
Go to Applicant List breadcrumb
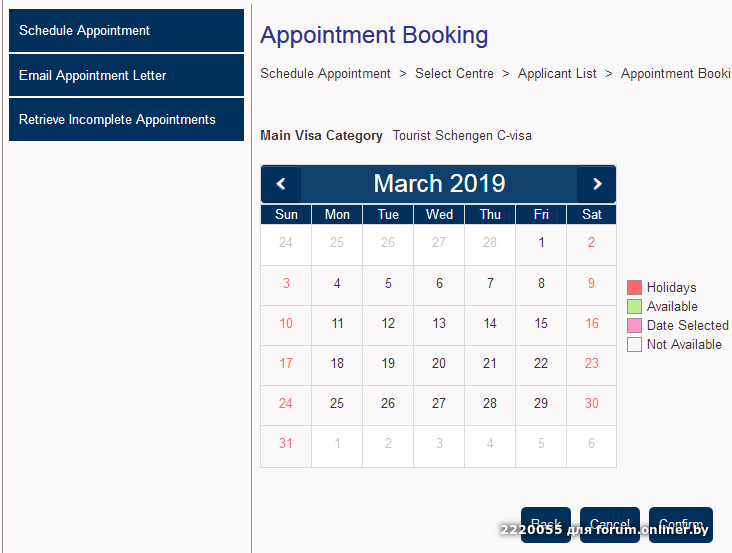pyautogui.click(x=557, y=74)
